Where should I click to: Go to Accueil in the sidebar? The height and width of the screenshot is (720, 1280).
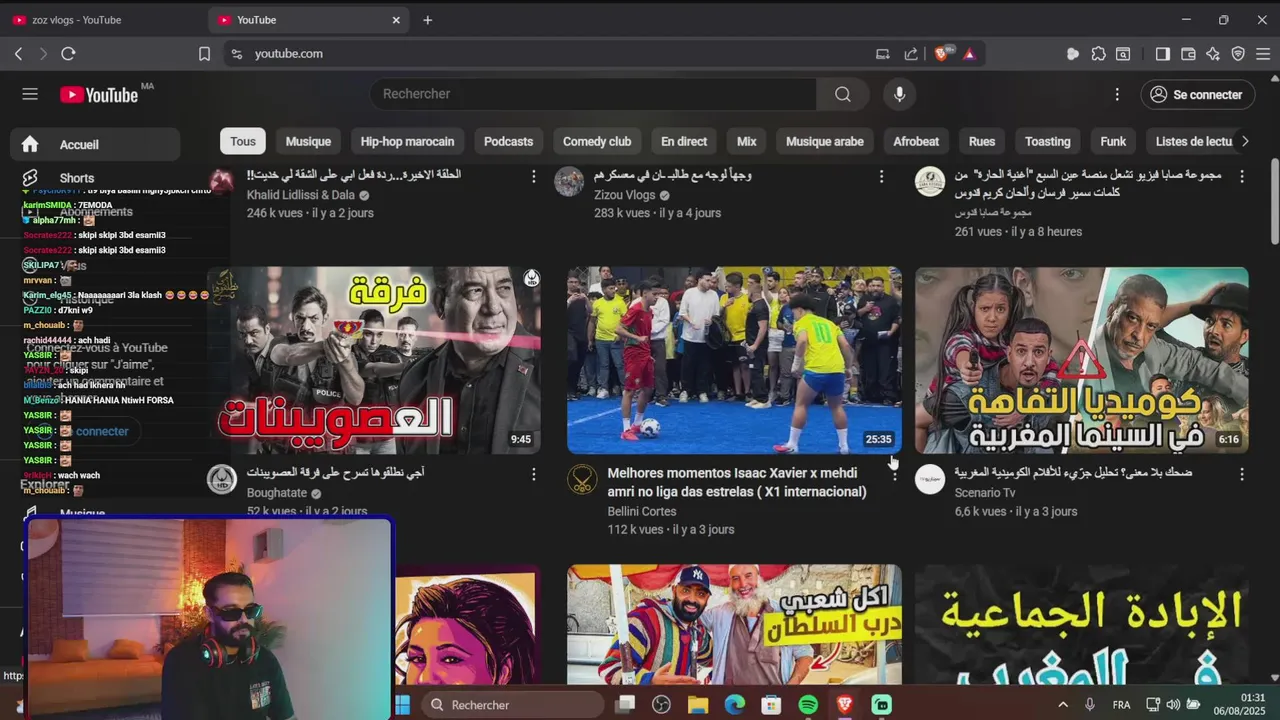pyautogui.click(x=95, y=144)
